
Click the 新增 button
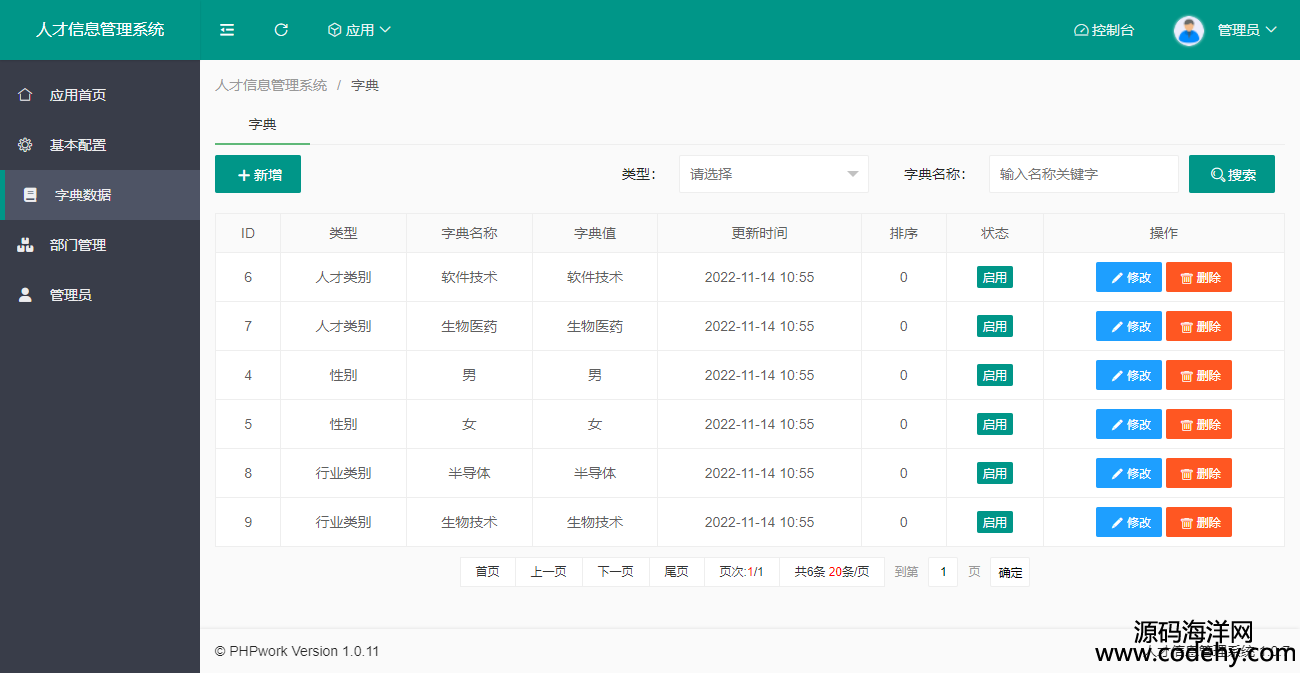[x=258, y=174]
